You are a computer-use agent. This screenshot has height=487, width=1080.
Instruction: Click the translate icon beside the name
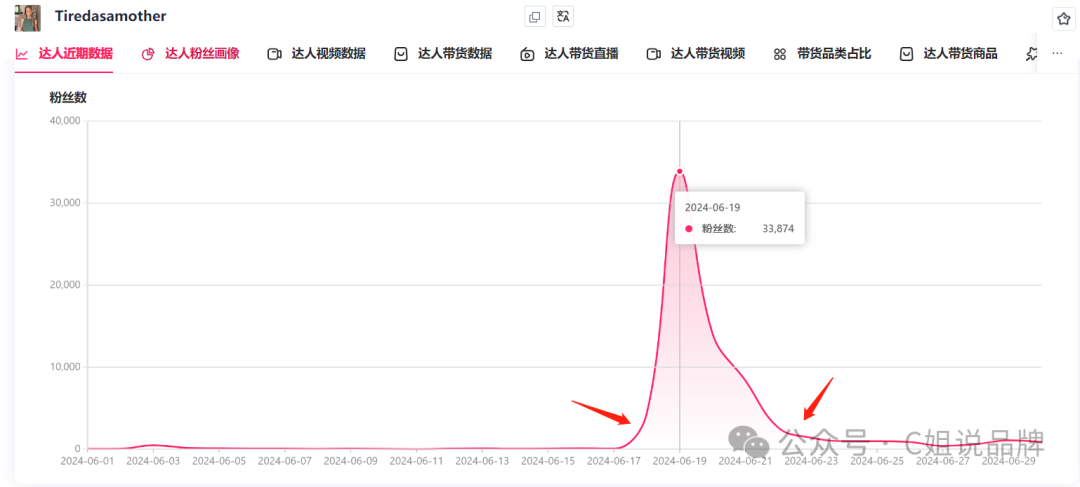(563, 17)
